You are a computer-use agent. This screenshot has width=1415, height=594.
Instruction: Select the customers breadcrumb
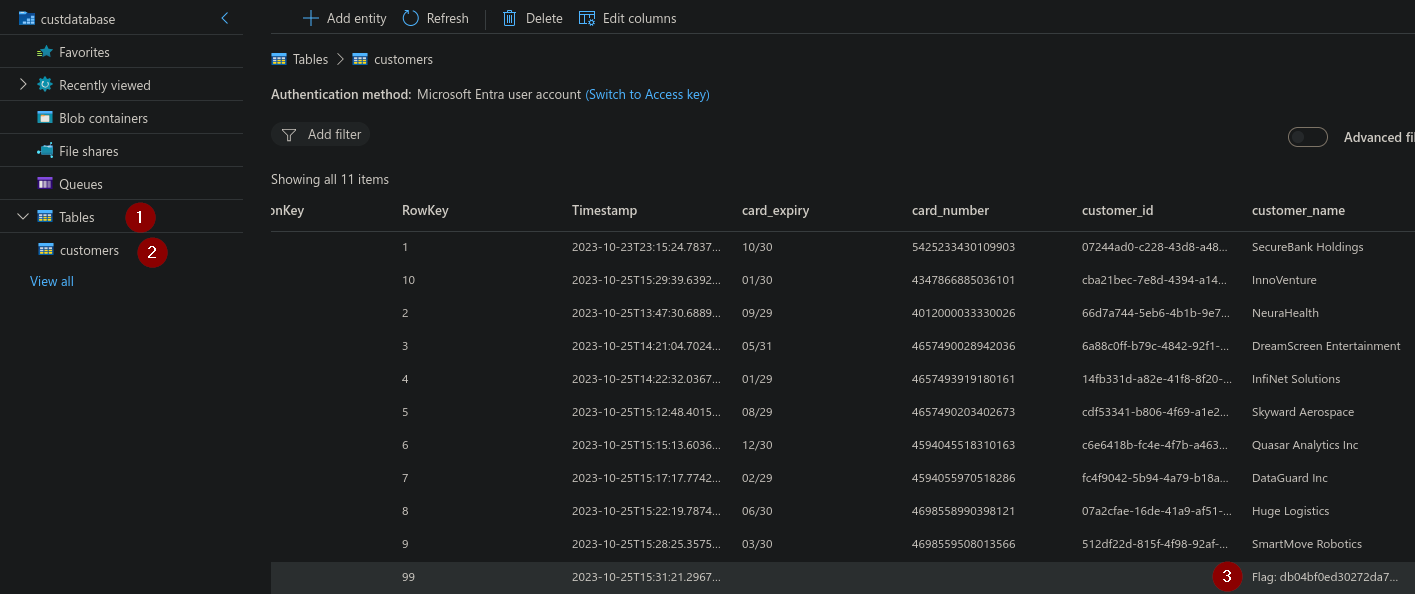[x=403, y=59]
